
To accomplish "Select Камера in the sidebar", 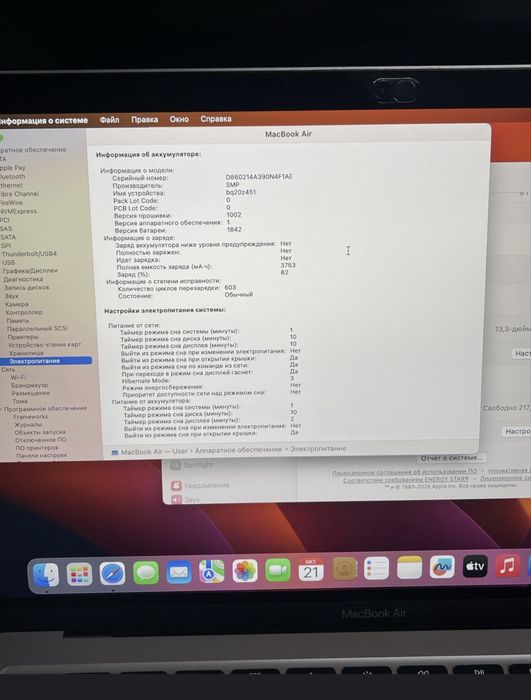I will coord(17,304).
